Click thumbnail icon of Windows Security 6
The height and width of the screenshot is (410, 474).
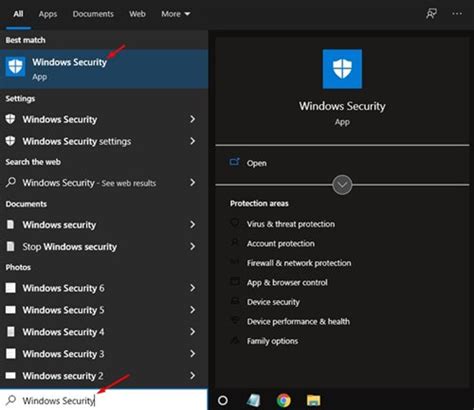[11, 288]
